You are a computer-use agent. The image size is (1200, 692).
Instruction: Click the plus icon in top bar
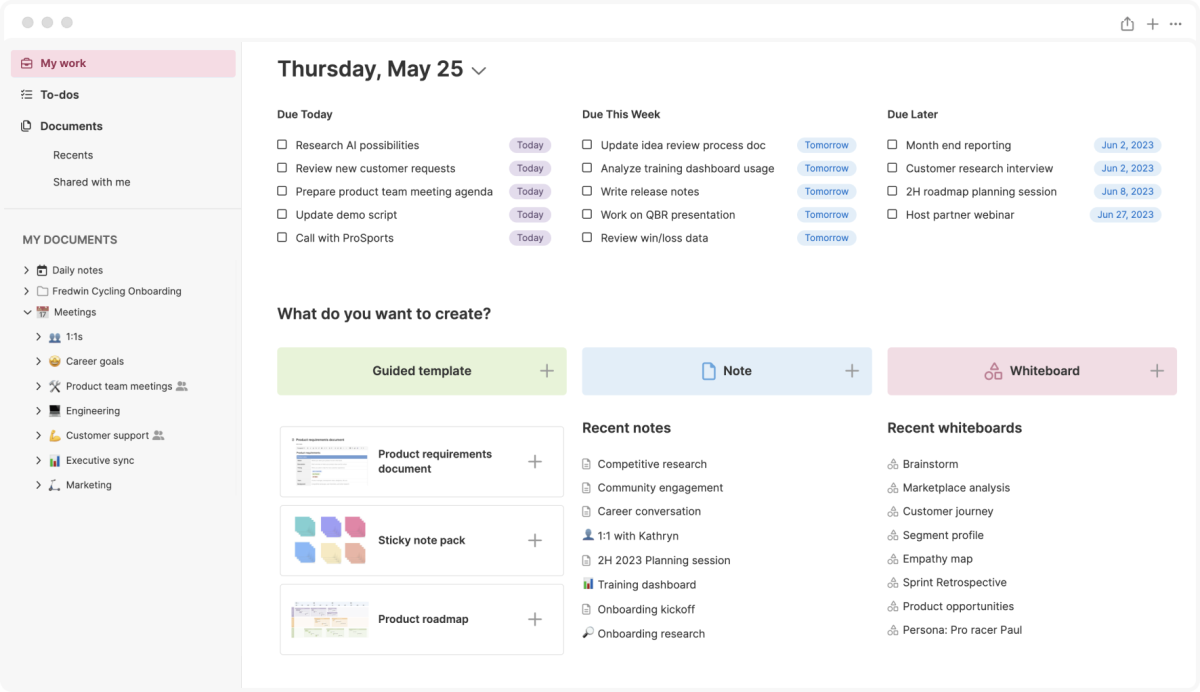(1152, 24)
